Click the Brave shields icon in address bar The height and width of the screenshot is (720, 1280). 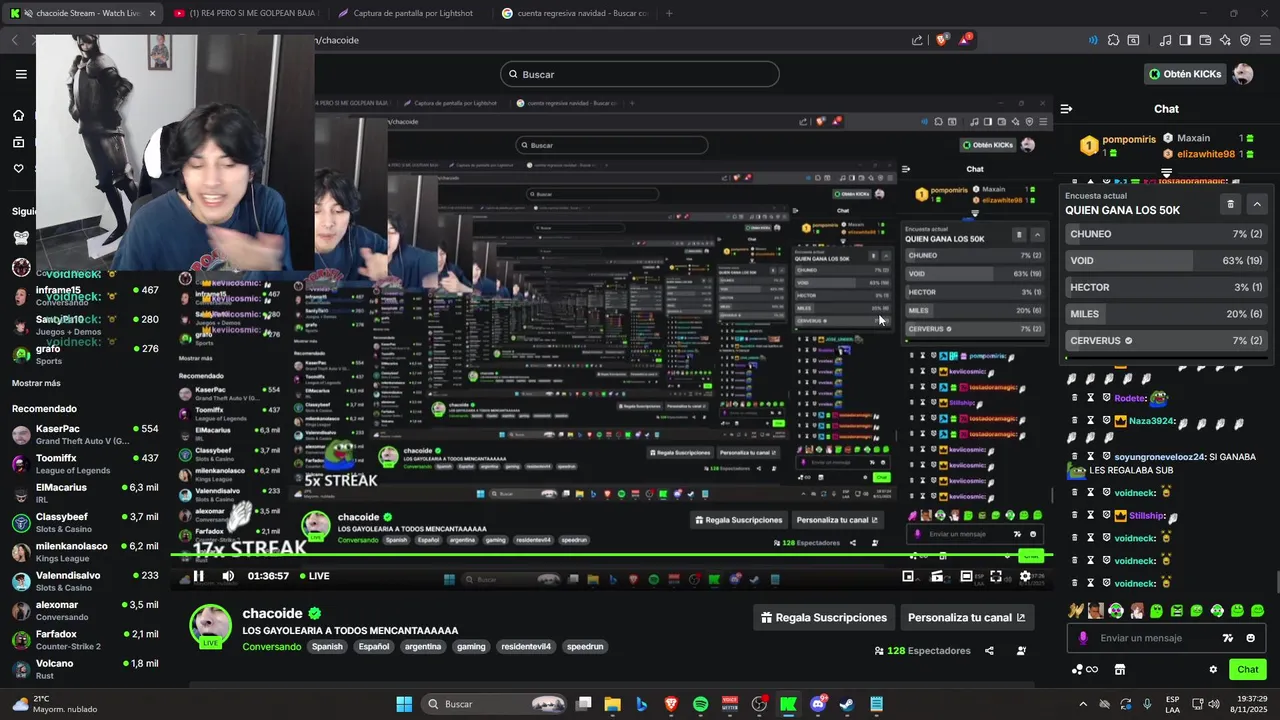click(x=941, y=40)
